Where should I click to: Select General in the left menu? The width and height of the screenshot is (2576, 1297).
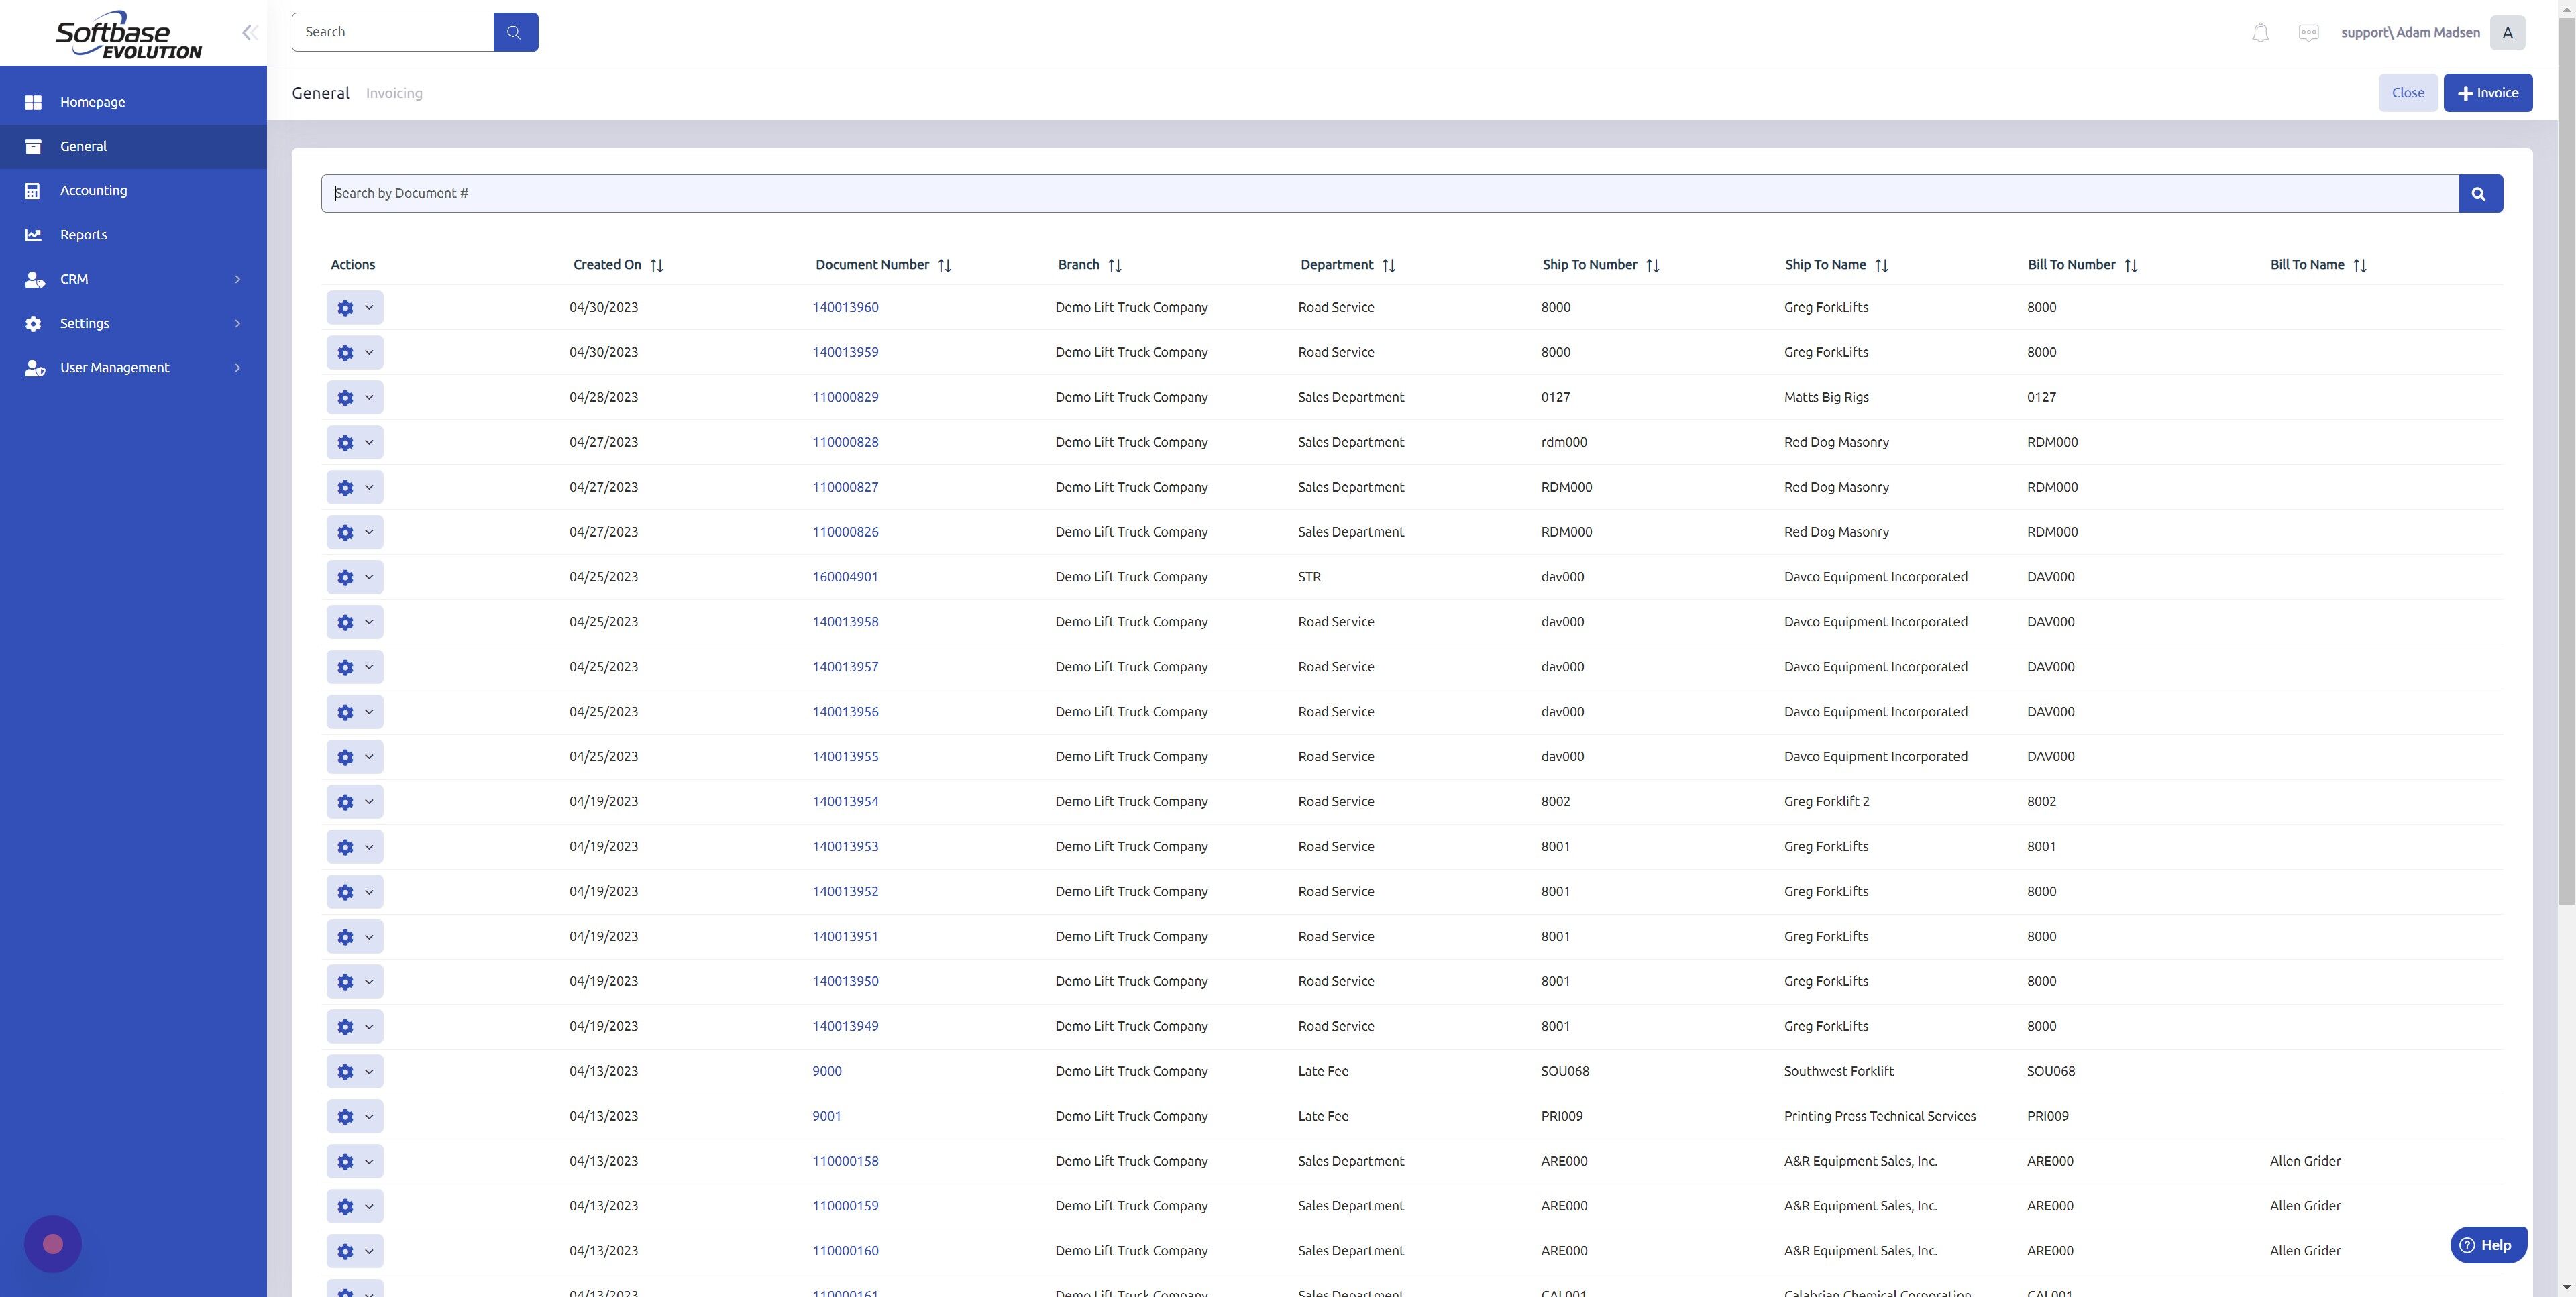(x=83, y=146)
